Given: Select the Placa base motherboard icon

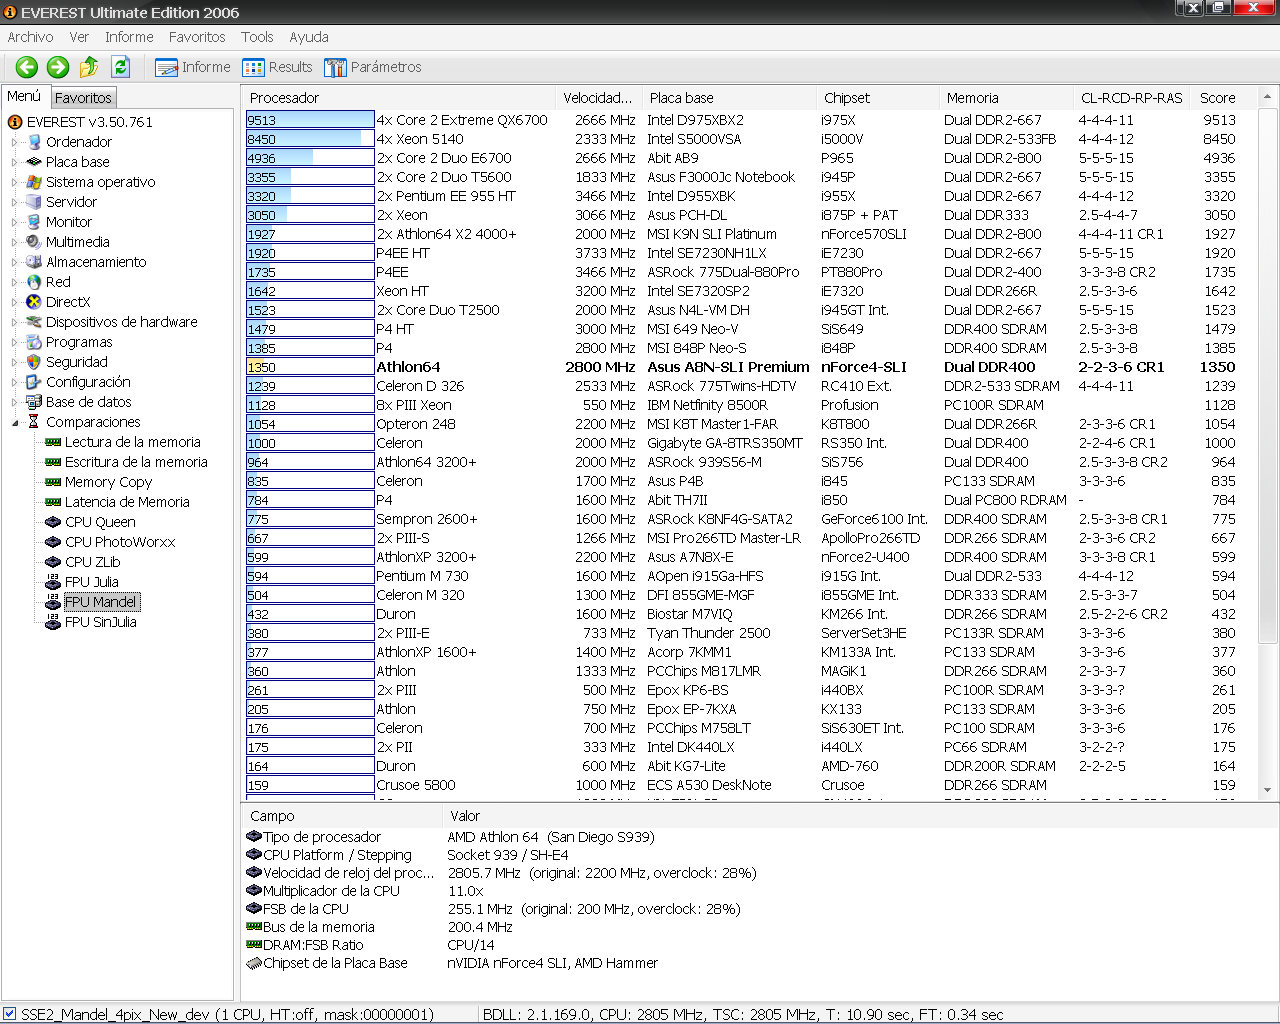Looking at the screenshot, I should coord(34,162).
